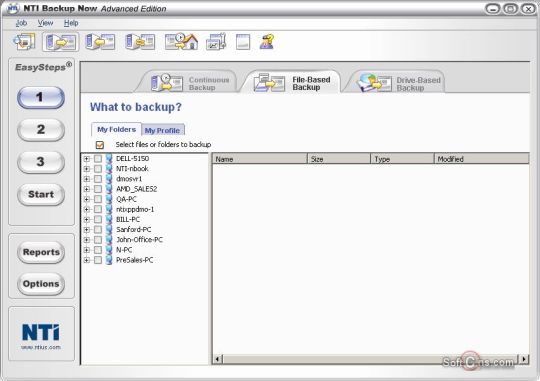Screen dimensions: 540x381
Task: Sort by the Name column header
Action: point(260,159)
